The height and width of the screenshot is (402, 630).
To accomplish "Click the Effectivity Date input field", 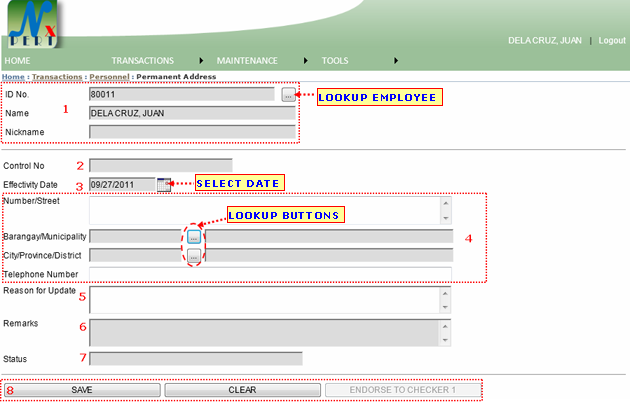I will pyautogui.click(x=122, y=184).
